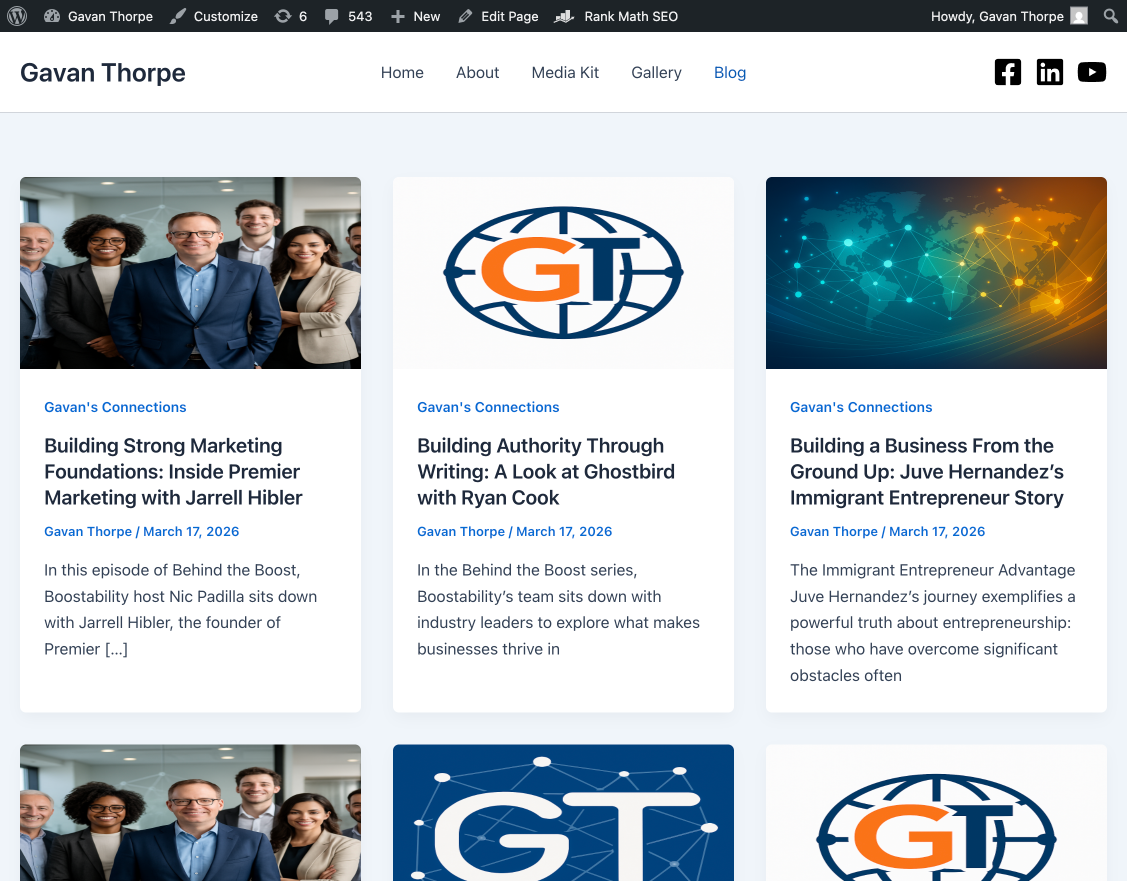Image resolution: width=1127 pixels, height=881 pixels.
Task: Select Edit Page in the admin bar
Action: 508,16
